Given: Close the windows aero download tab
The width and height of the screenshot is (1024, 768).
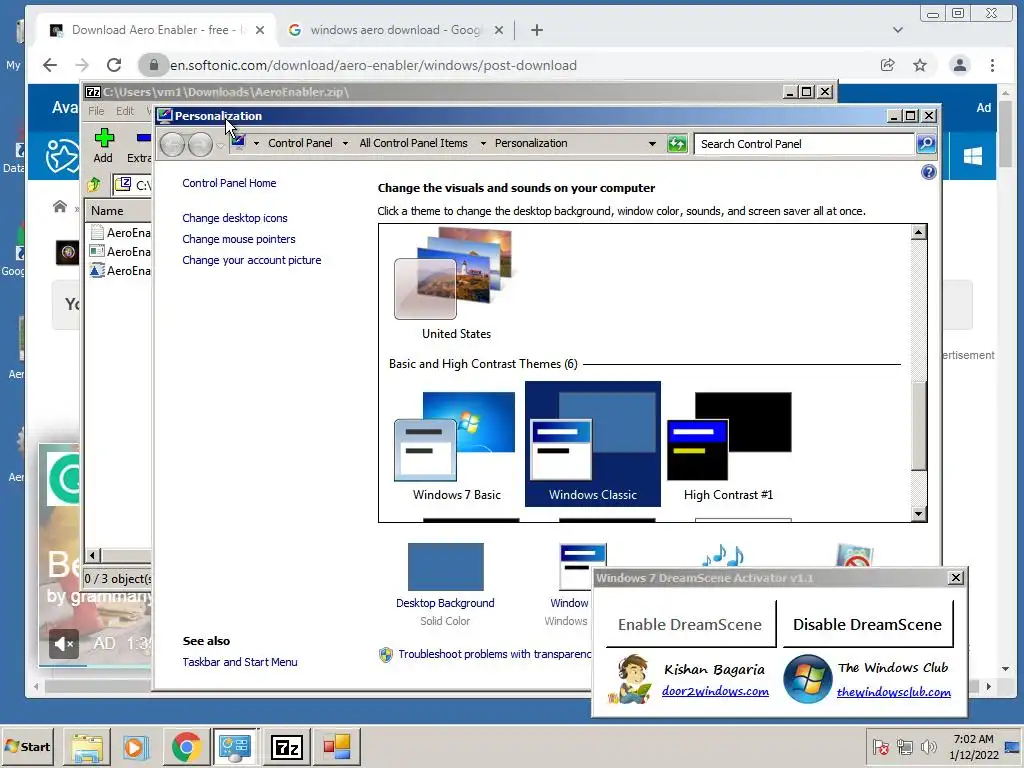Looking at the screenshot, I should point(498,30).
